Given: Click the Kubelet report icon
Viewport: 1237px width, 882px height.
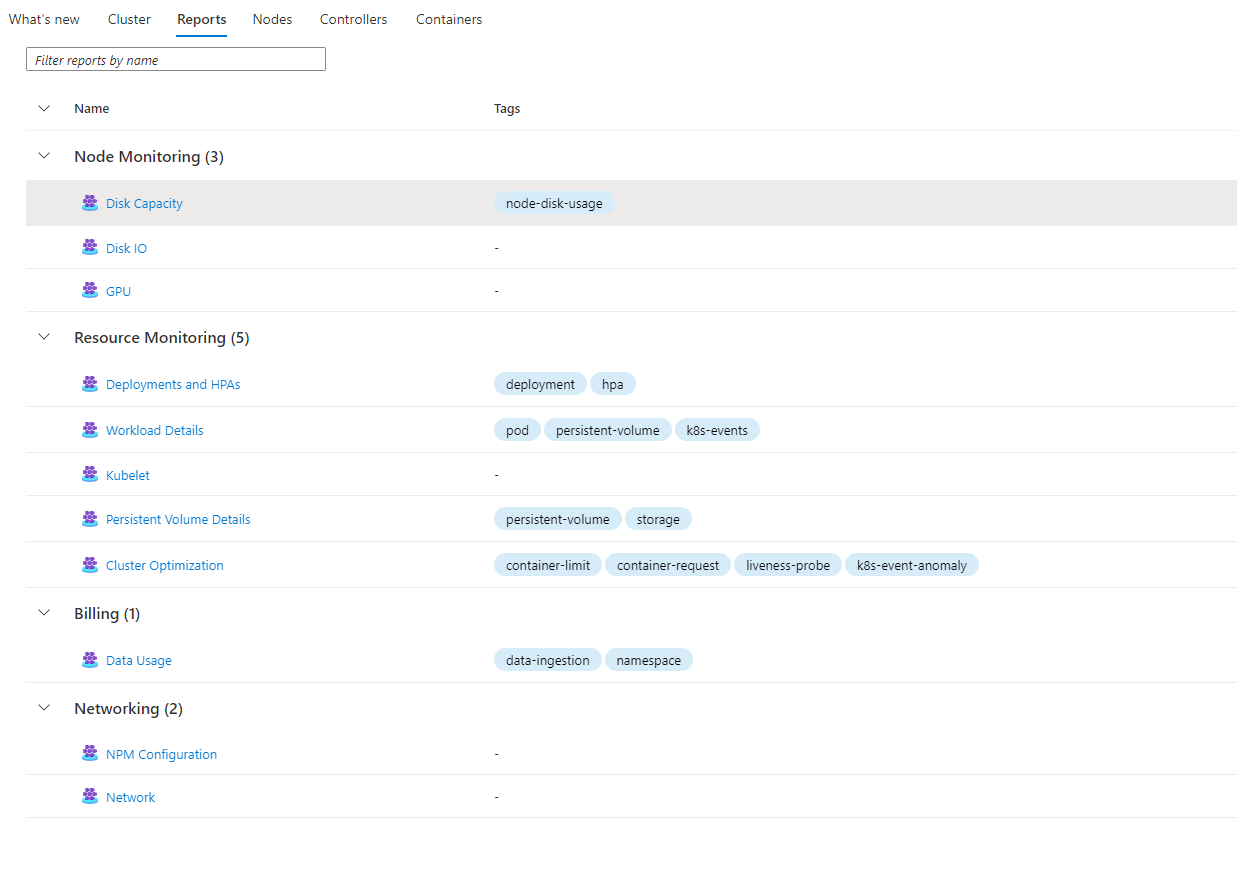Looking at the screenshot, I should coord(90,474).
